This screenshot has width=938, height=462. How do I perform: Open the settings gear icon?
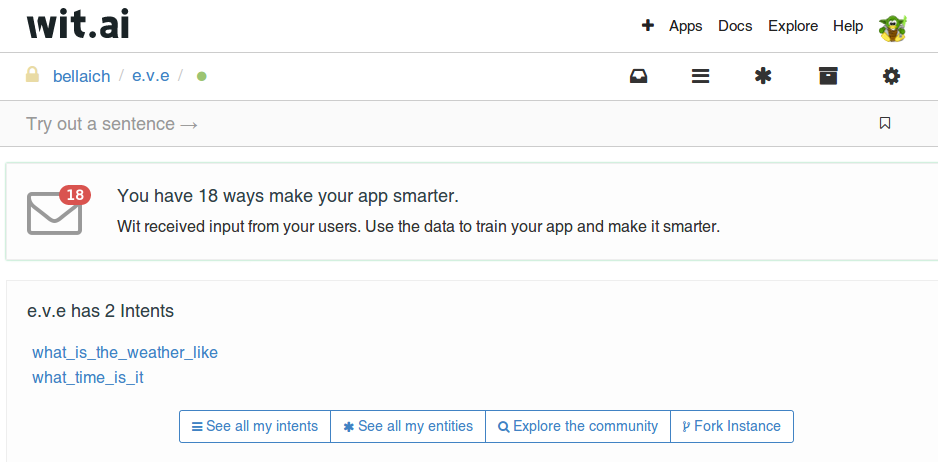click(891, 76)
